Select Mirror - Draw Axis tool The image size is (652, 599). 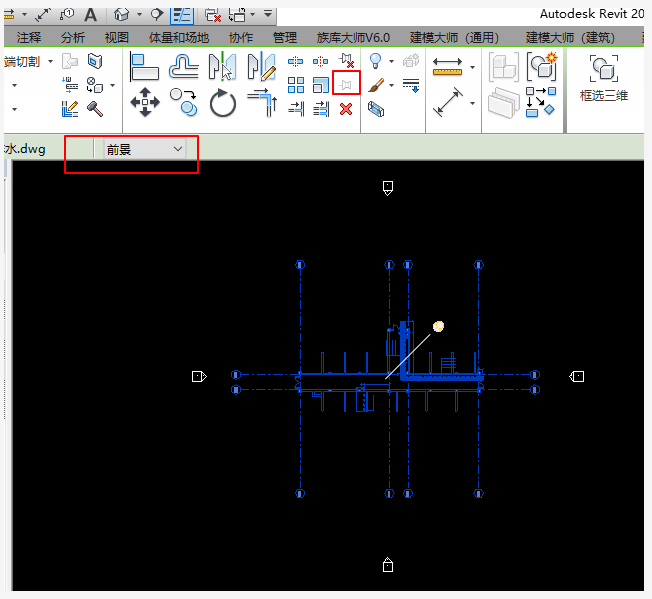[261, 66]
